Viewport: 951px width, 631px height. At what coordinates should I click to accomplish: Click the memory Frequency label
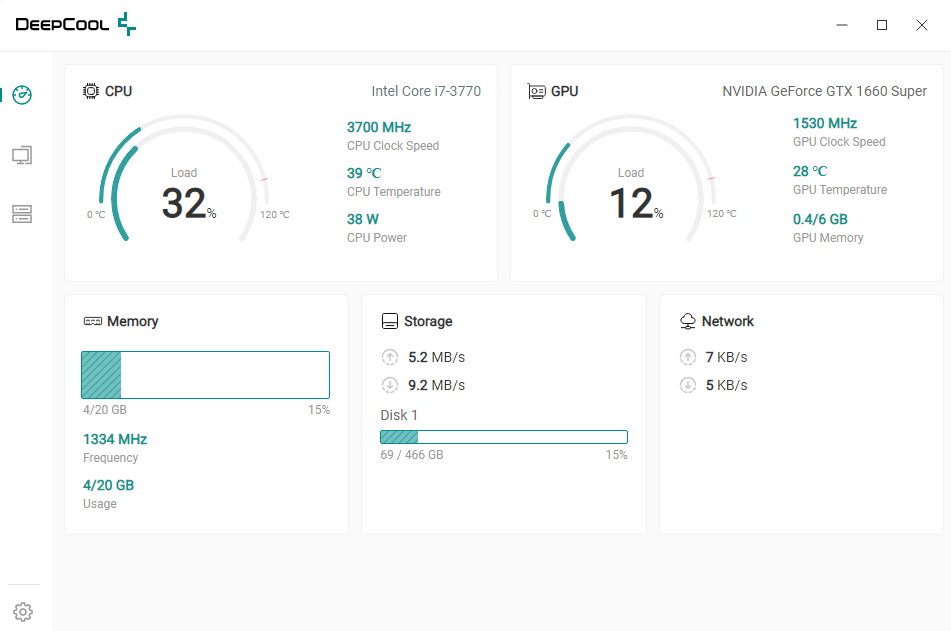click(110, 457)
